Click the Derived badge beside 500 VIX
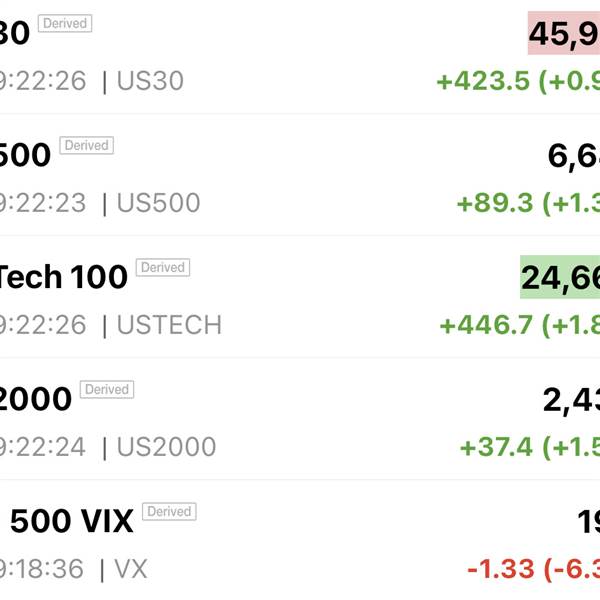The height and width of the screenshot is (600, 600). pyautogui.click(x=169, y=511)
